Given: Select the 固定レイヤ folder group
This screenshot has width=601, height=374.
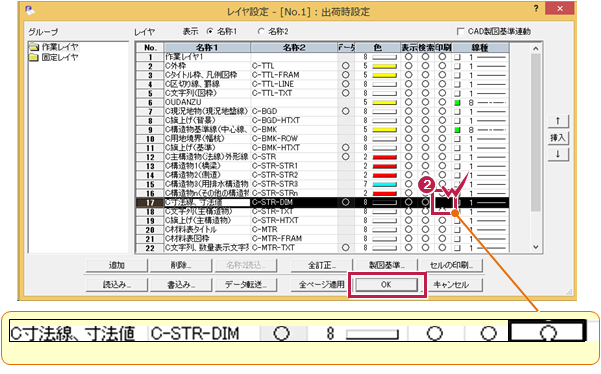Looking at the screenshot, I should [54, 57].
